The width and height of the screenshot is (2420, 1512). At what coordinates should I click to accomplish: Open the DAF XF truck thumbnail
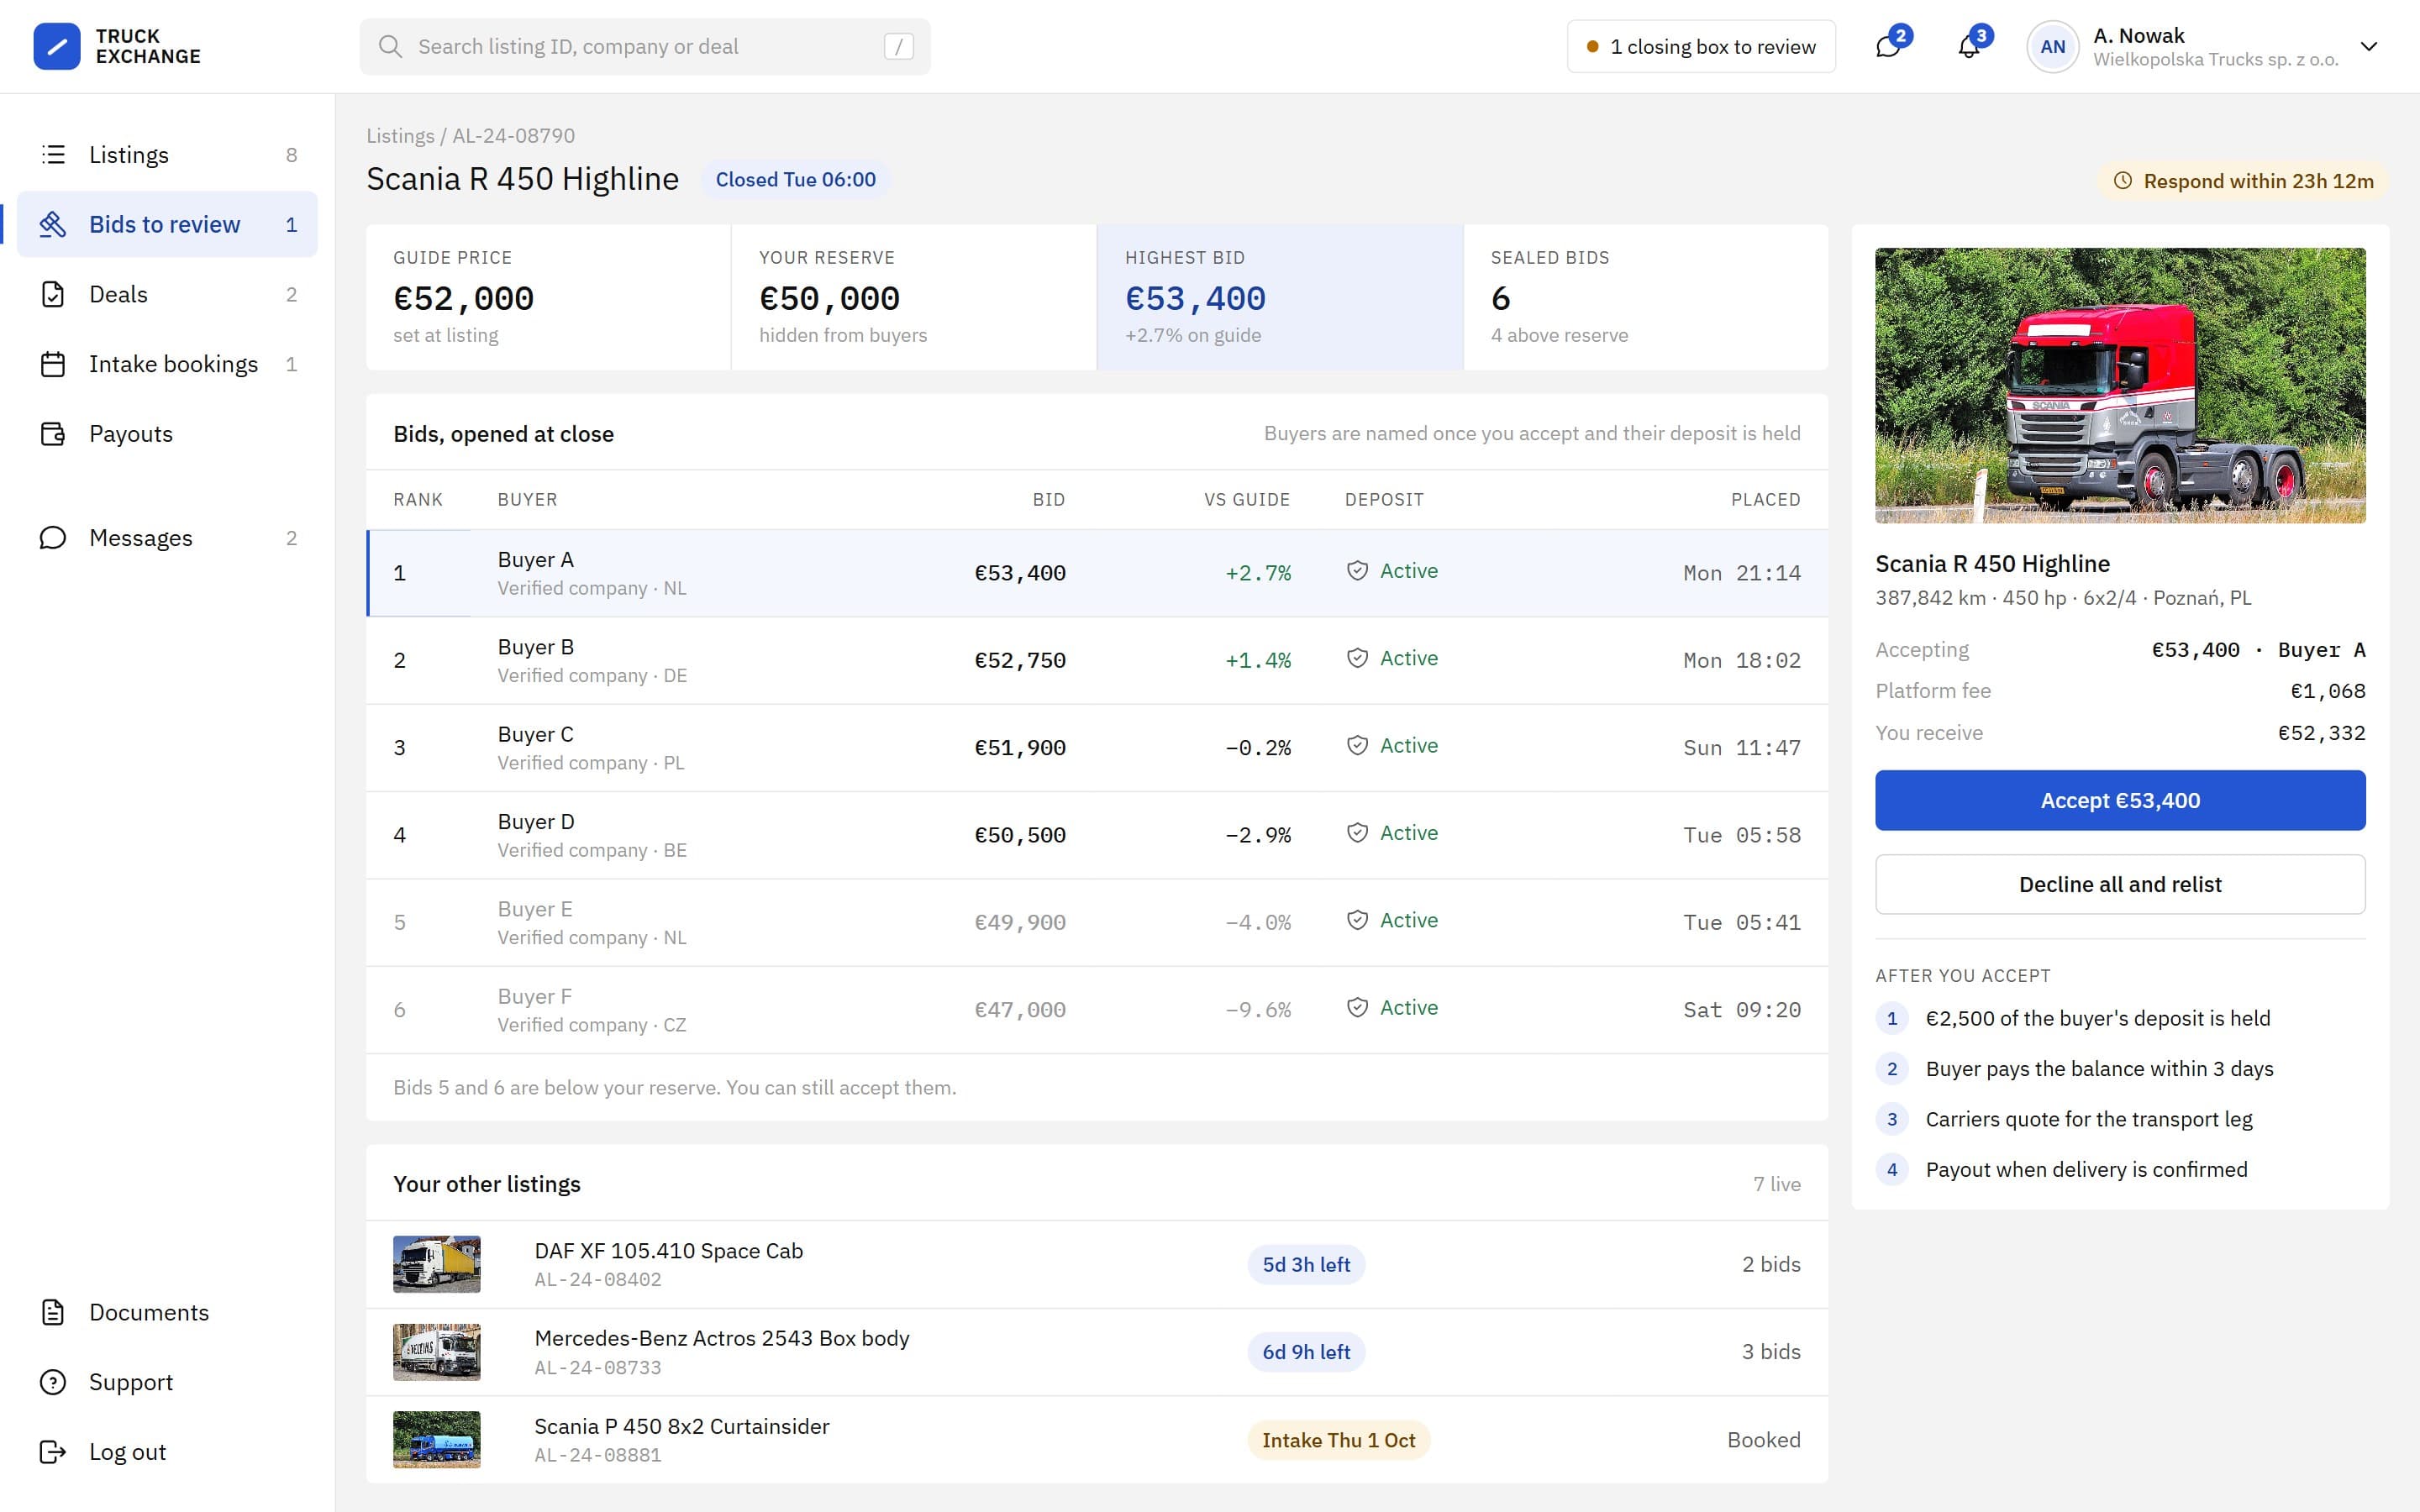pyautogui.click(x=436, y=1264)
